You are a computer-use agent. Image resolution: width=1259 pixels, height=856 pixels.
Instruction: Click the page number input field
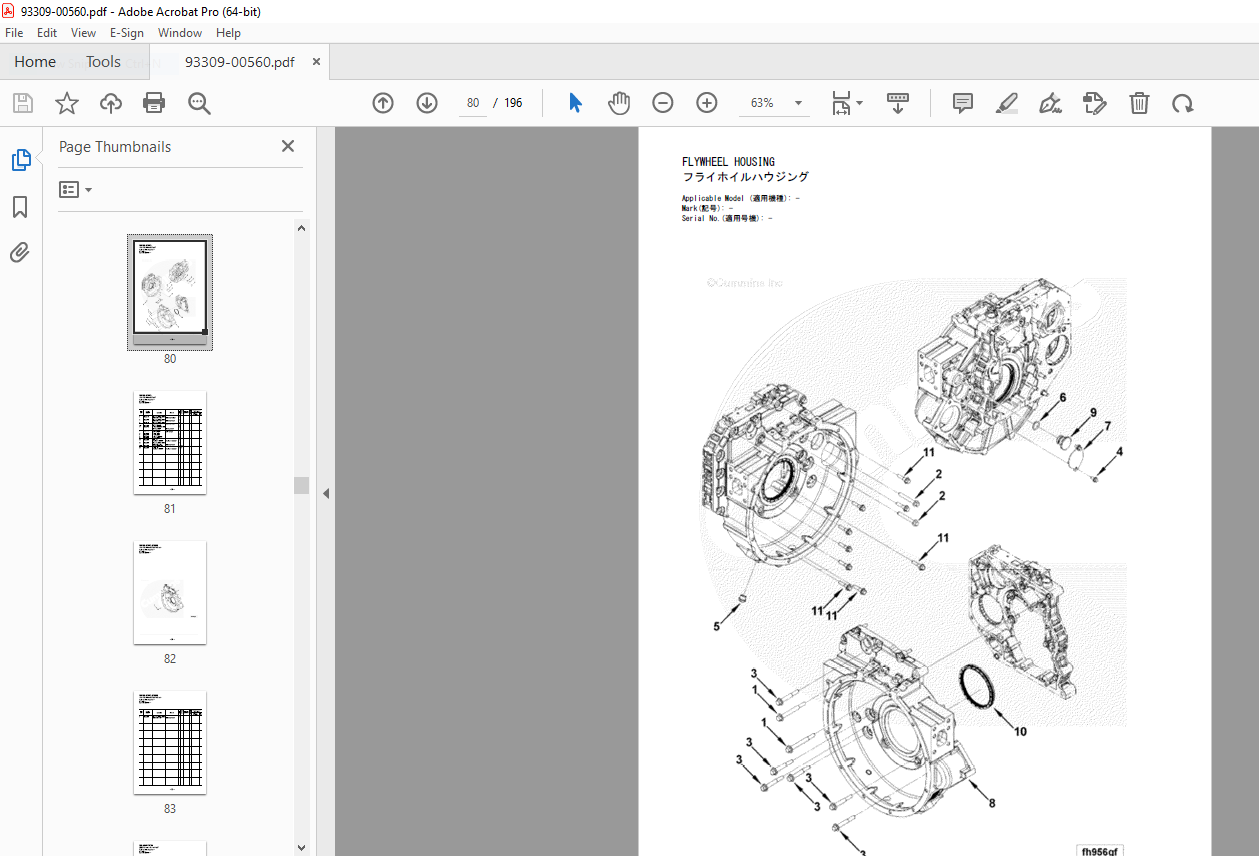point(473,103)
